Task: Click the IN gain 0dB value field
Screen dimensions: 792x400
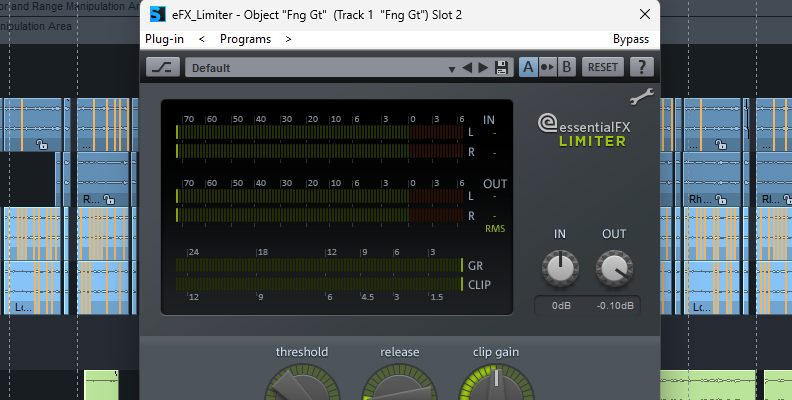Action: click(560, 305)
